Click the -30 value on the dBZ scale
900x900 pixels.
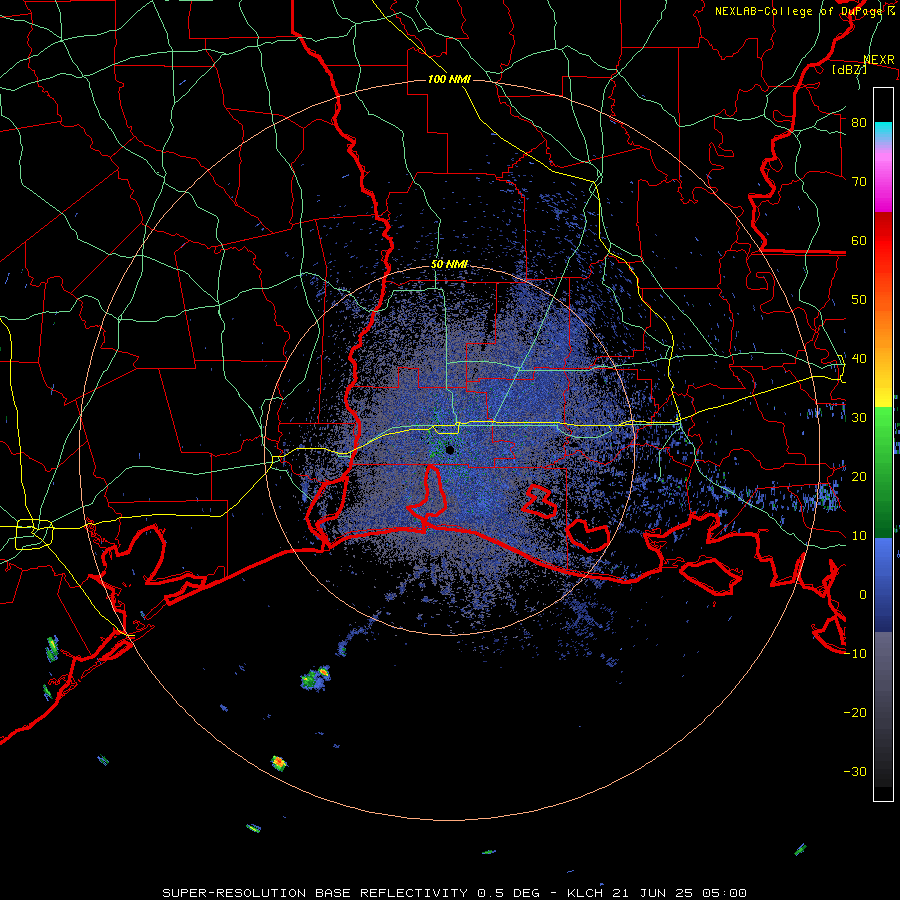click(x=855, y=772)
